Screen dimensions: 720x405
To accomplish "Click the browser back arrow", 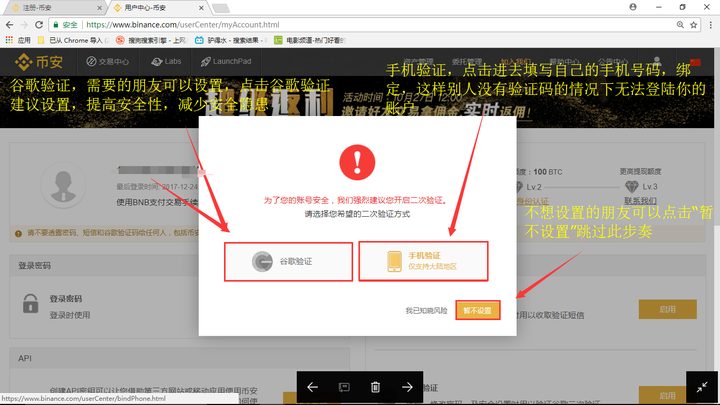I will [x=10, y=25].
